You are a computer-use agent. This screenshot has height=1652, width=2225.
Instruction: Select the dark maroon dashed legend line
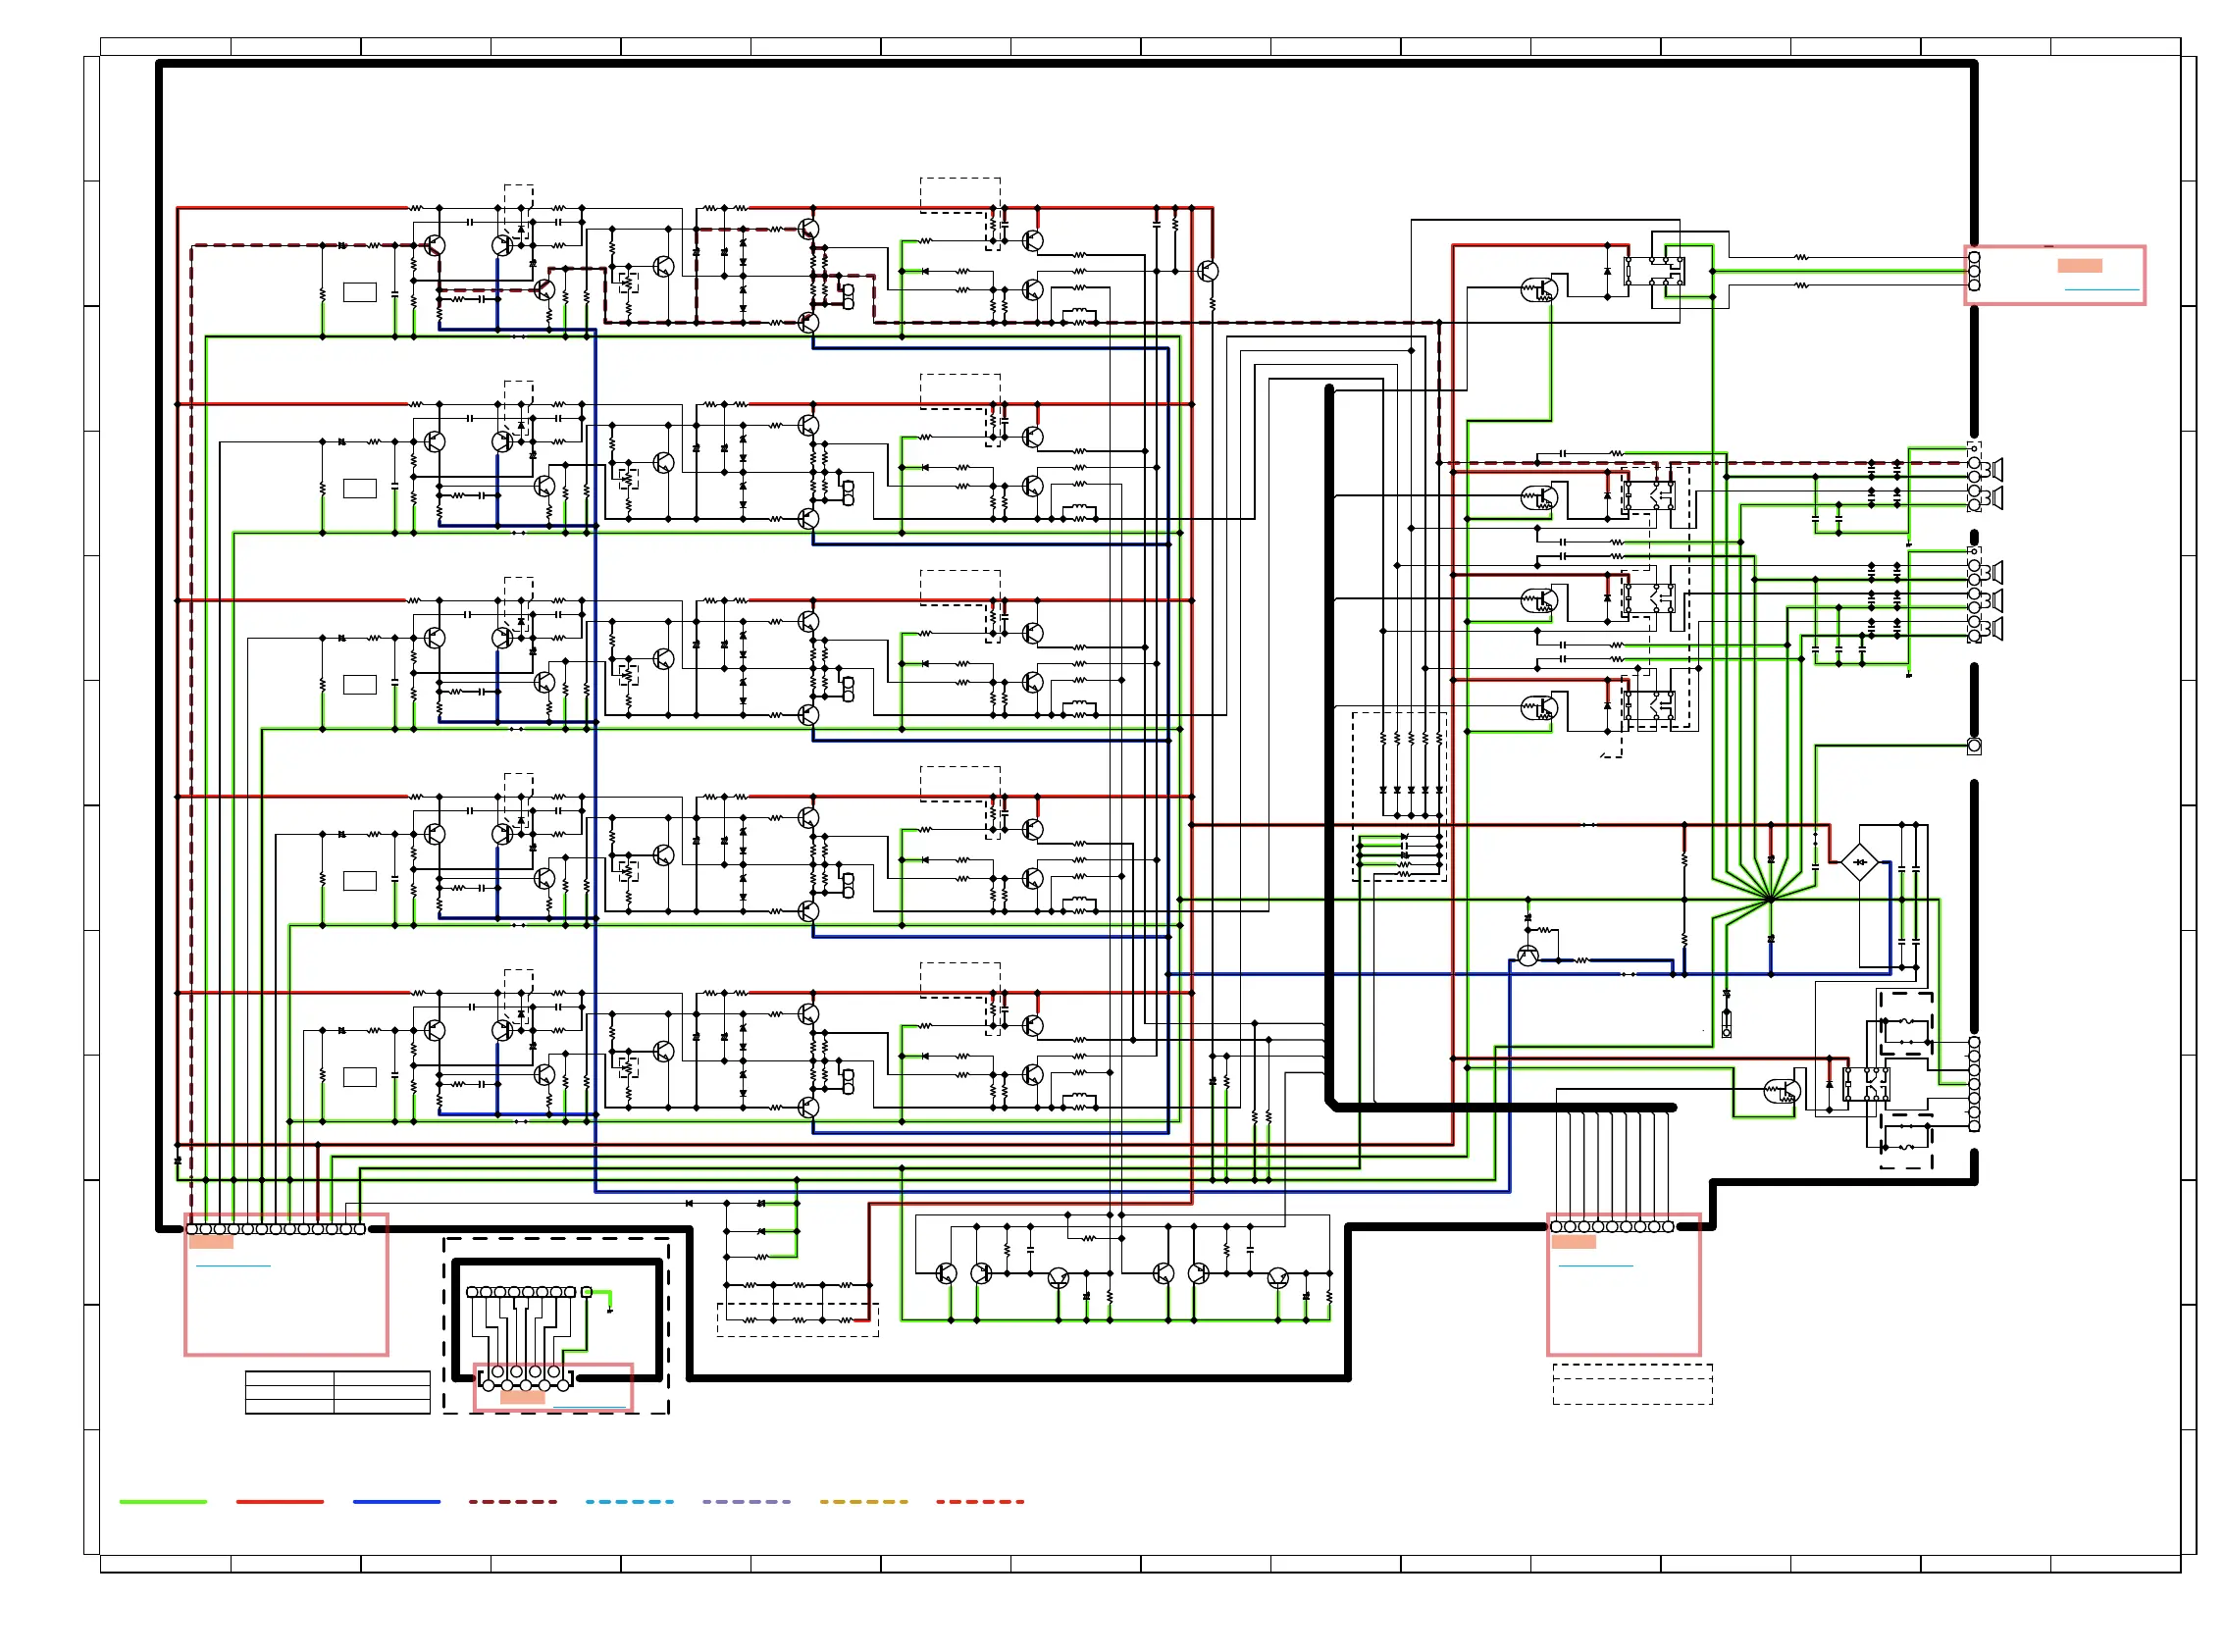click(x=513, y=1502)
